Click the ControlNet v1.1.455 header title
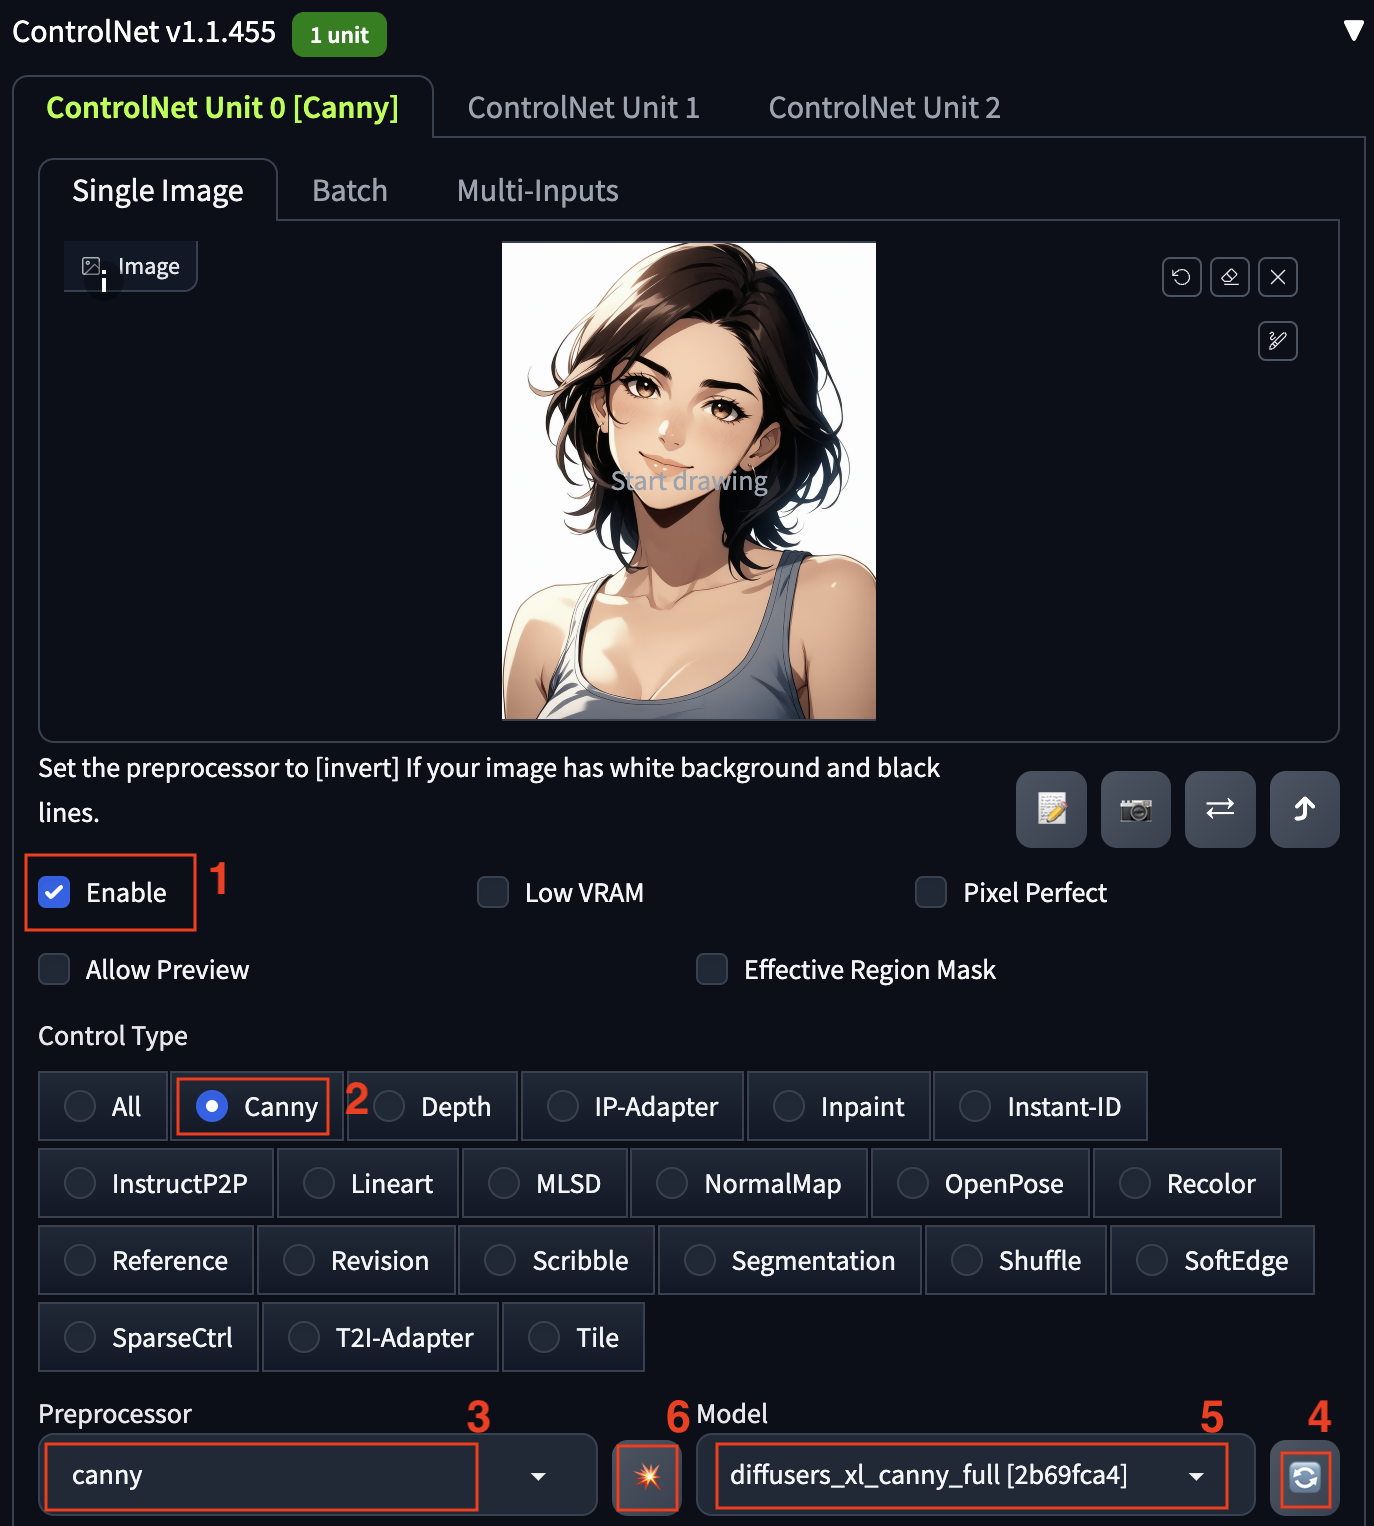 (144, 31)
